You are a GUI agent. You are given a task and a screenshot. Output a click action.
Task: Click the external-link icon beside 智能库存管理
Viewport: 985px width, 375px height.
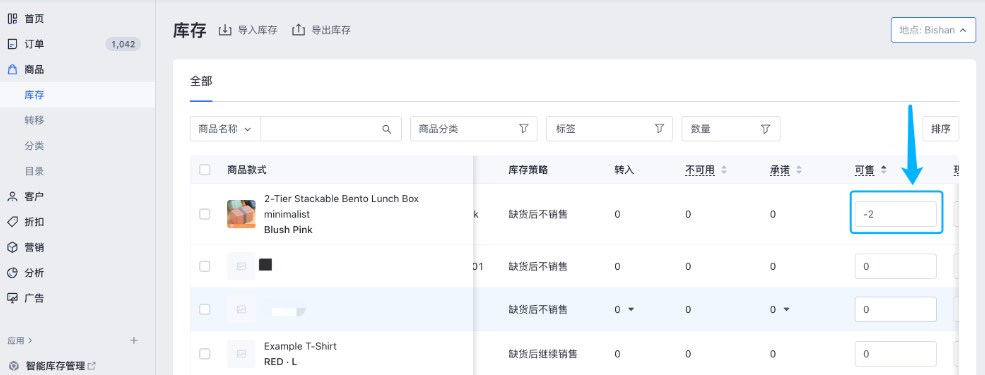click(92, 366)
